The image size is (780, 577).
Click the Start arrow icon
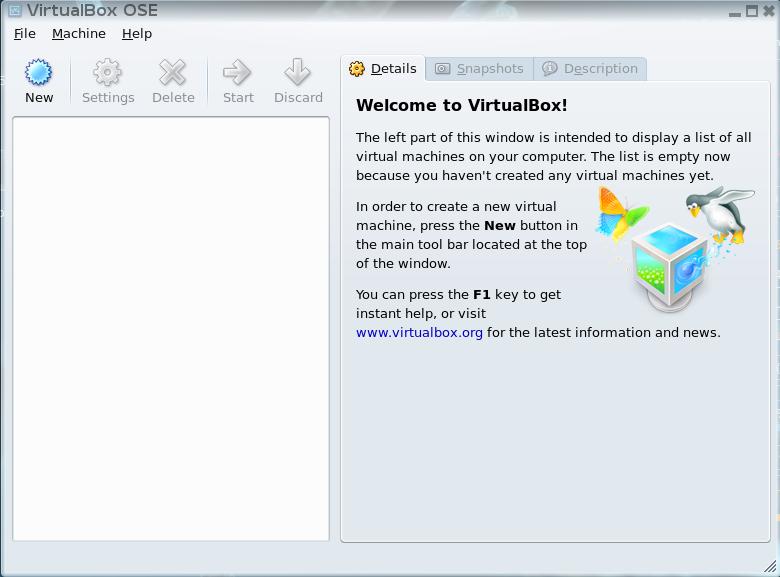[237, 73]
